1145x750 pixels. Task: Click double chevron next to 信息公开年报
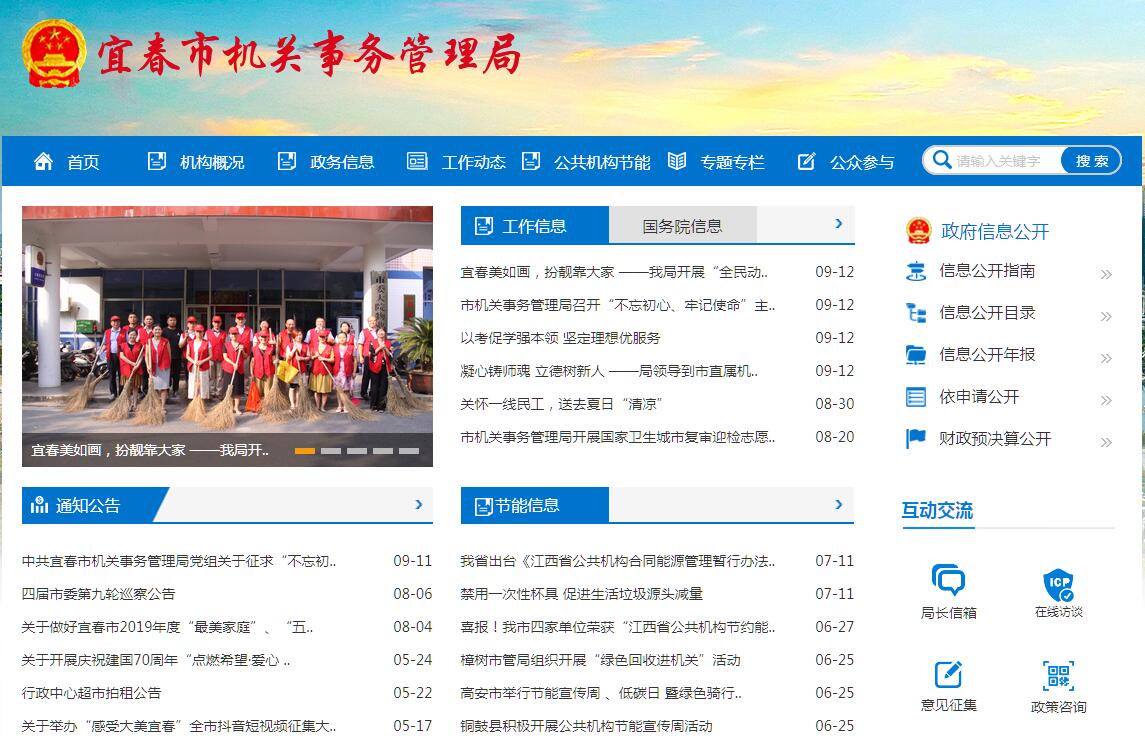tap(1106, 358)
